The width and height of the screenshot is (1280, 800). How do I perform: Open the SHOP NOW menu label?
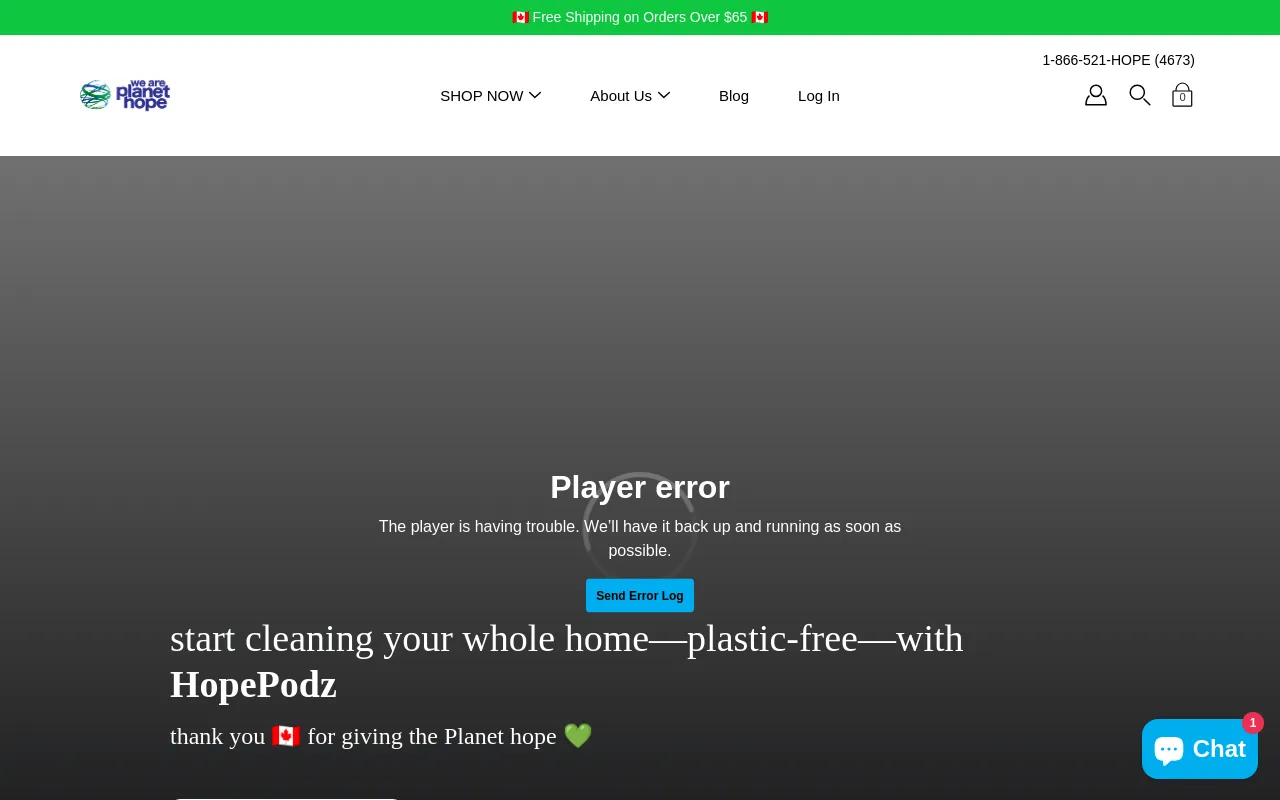point(482,96)
